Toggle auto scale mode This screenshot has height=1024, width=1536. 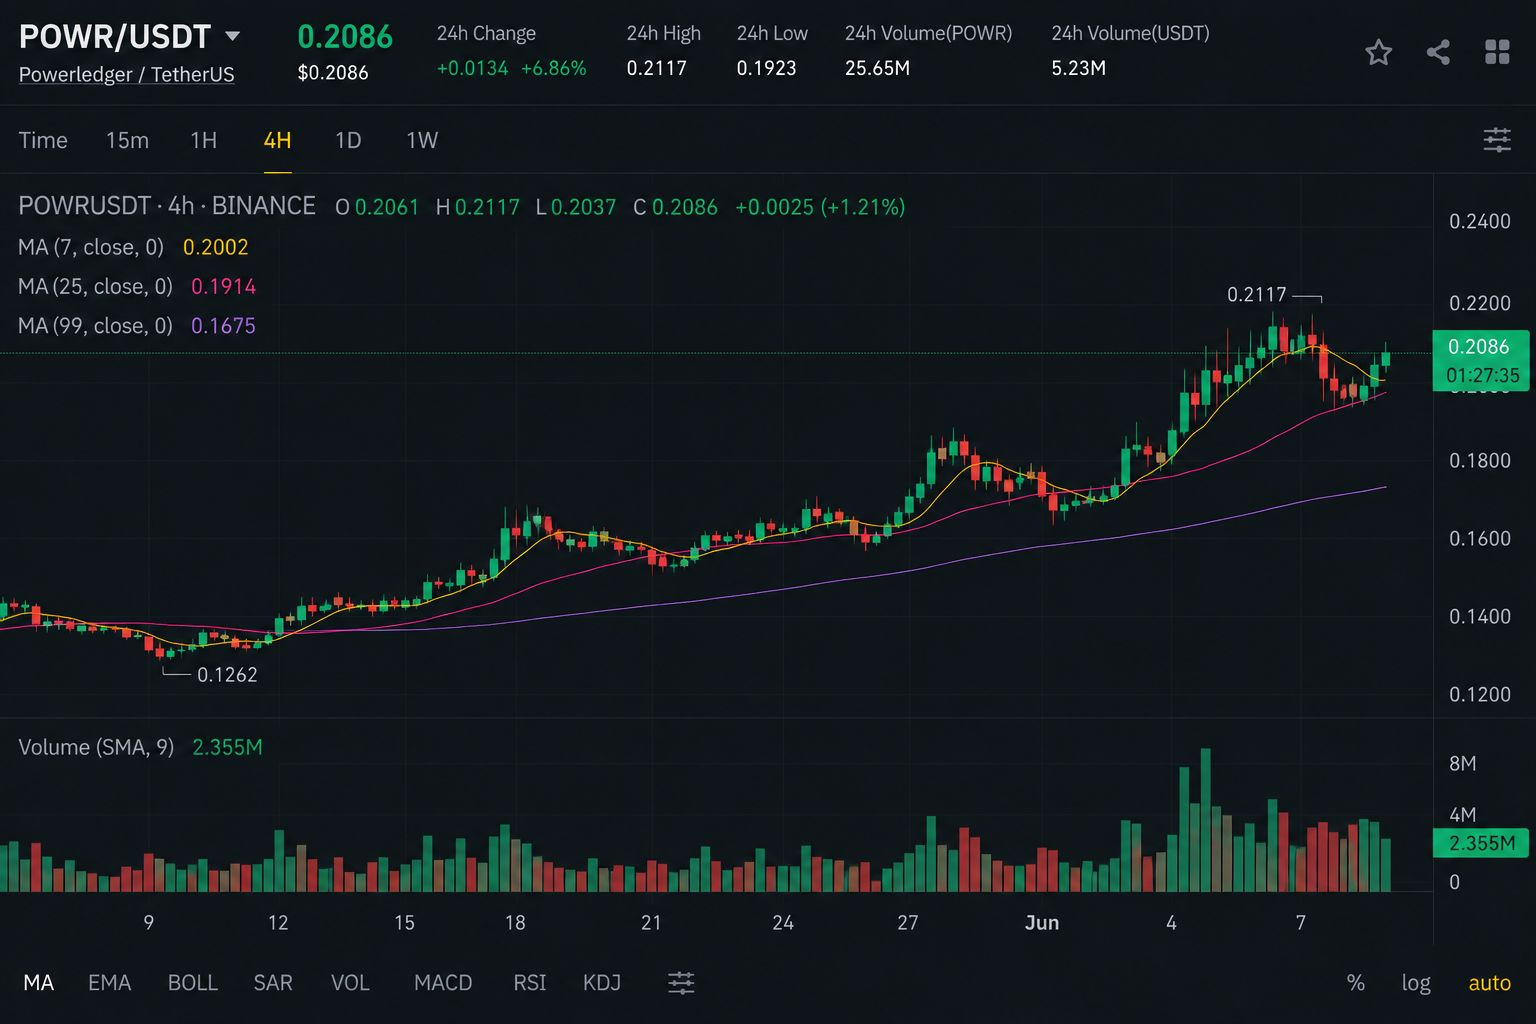tap(1489, 982)
